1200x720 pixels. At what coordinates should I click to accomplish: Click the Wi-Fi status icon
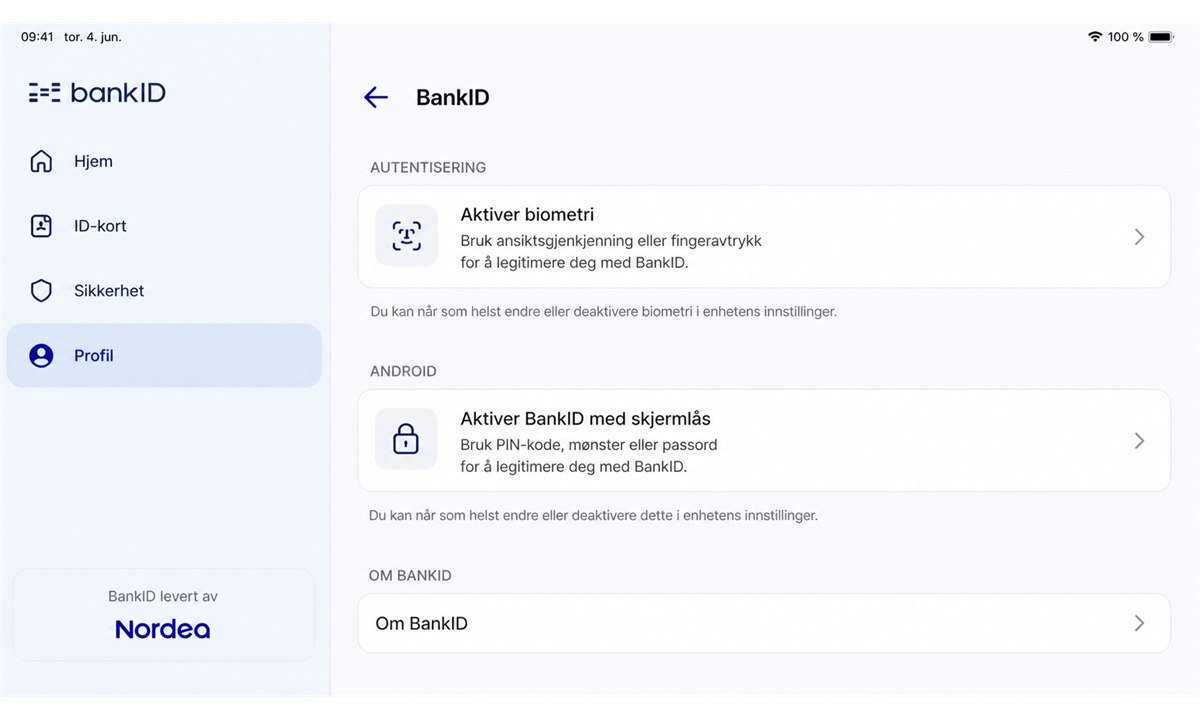coord(1095,37)
